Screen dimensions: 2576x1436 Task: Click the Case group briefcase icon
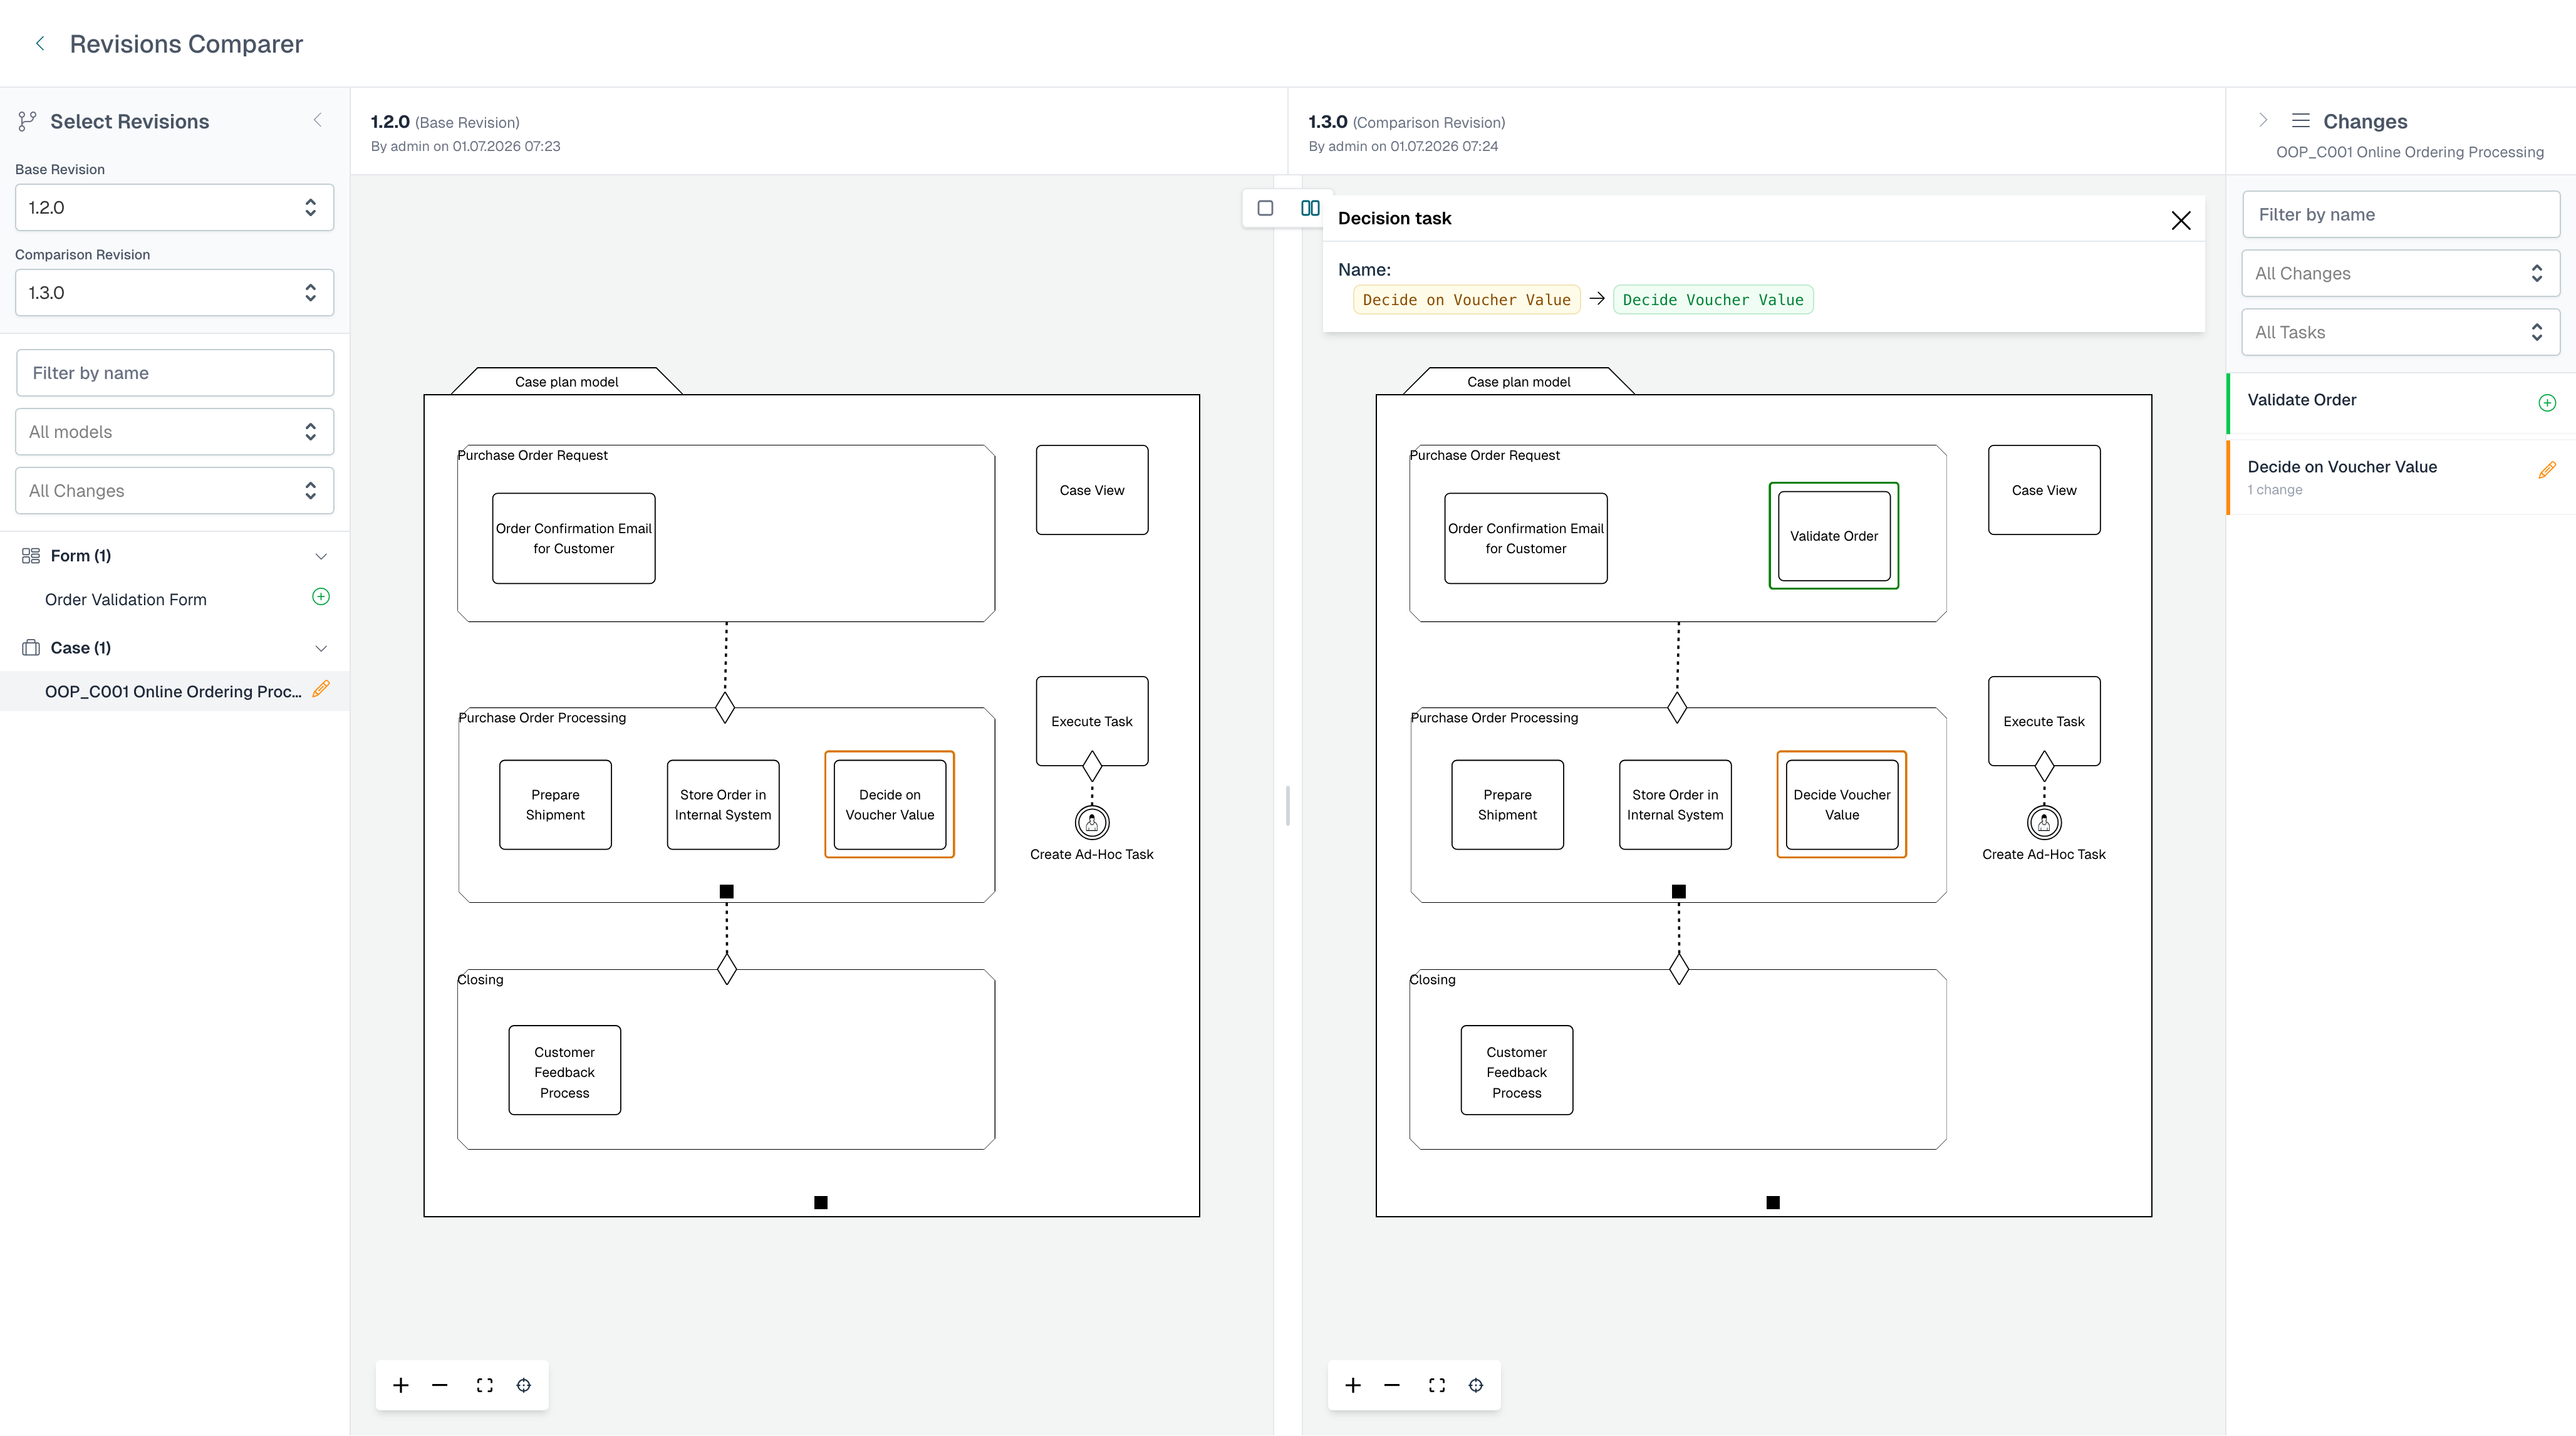[31, 648]
